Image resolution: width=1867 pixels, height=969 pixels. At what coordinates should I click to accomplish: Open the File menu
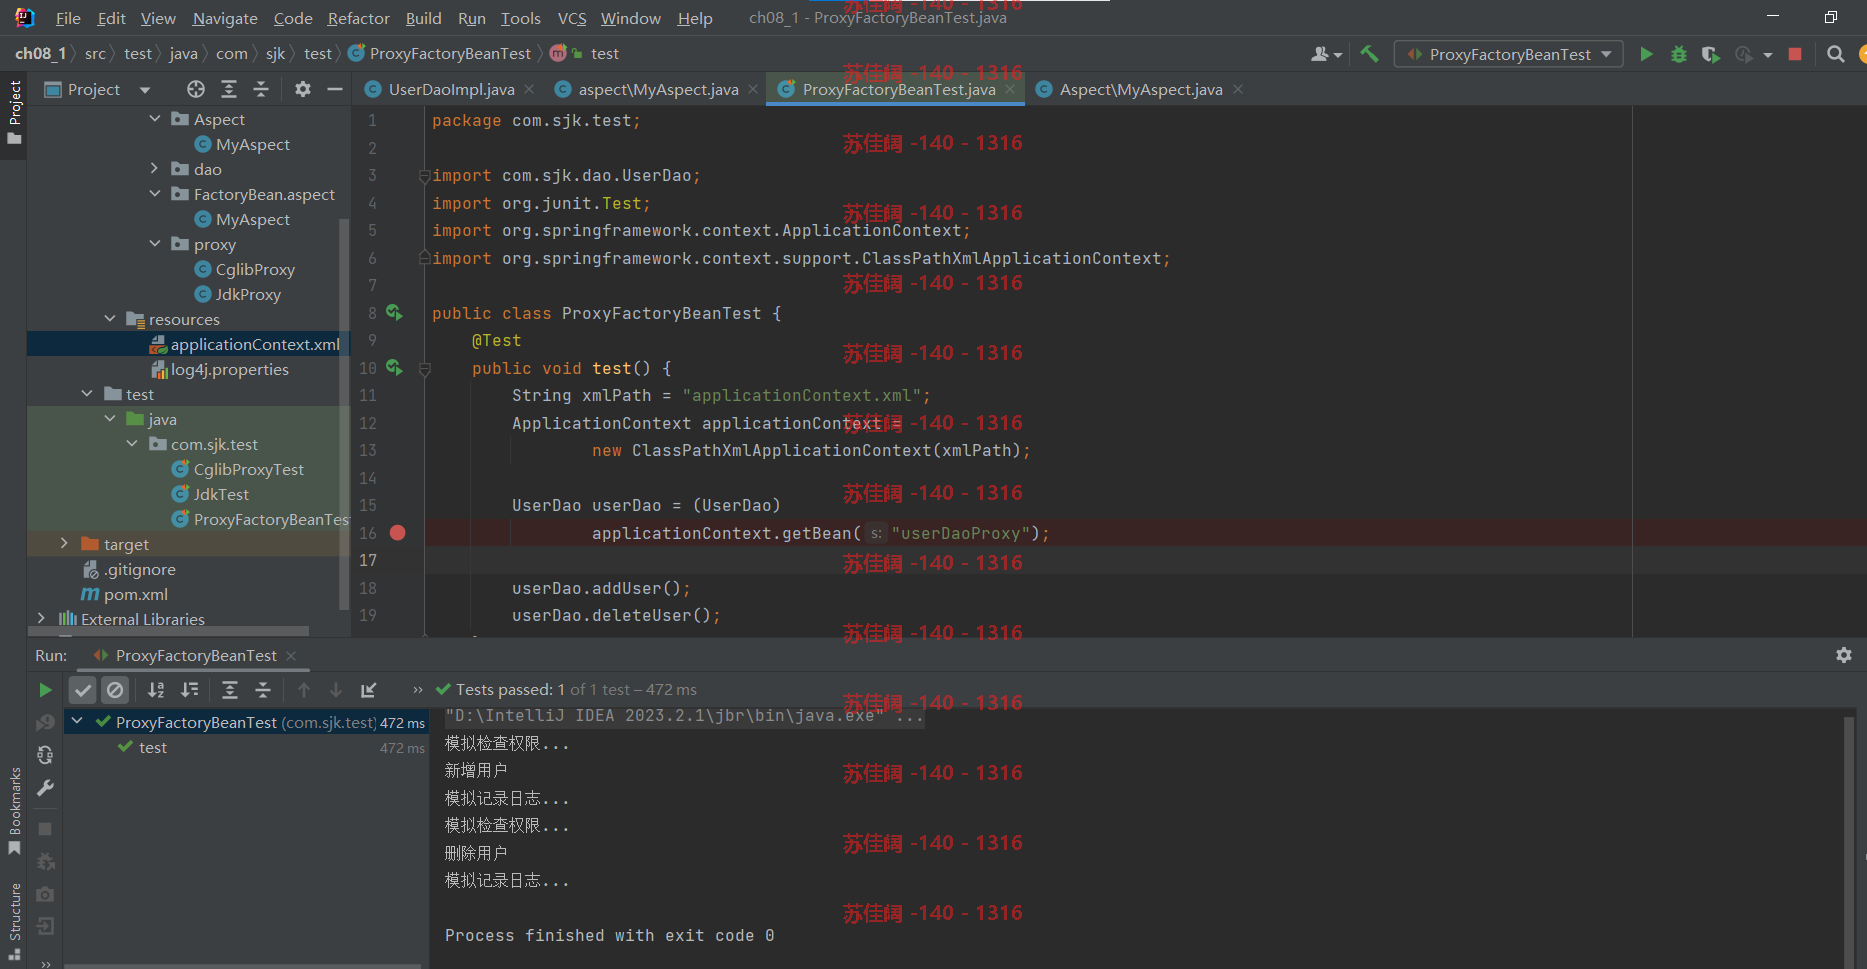[x=68, y=18]
